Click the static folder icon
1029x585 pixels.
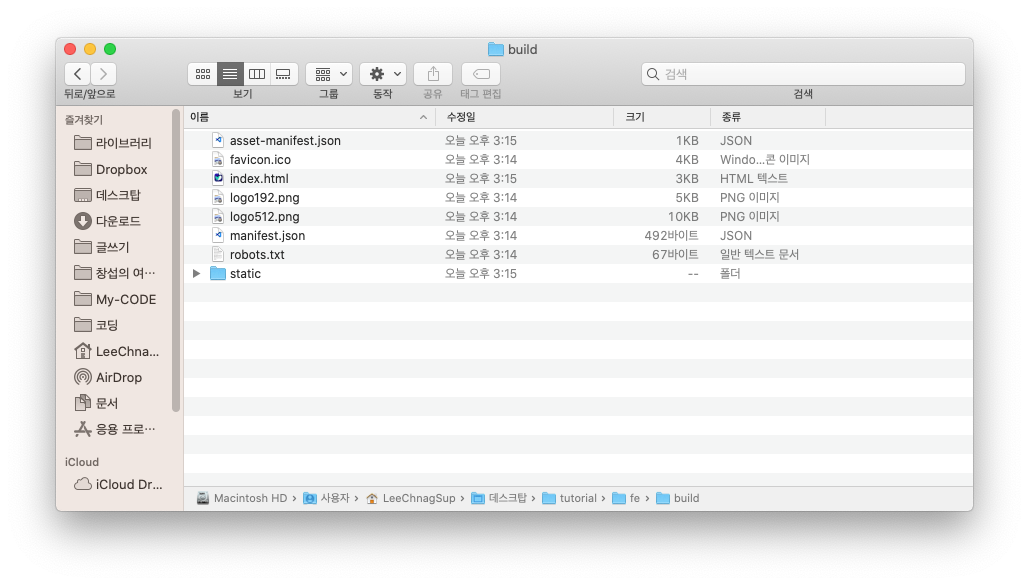coord(218,273)
